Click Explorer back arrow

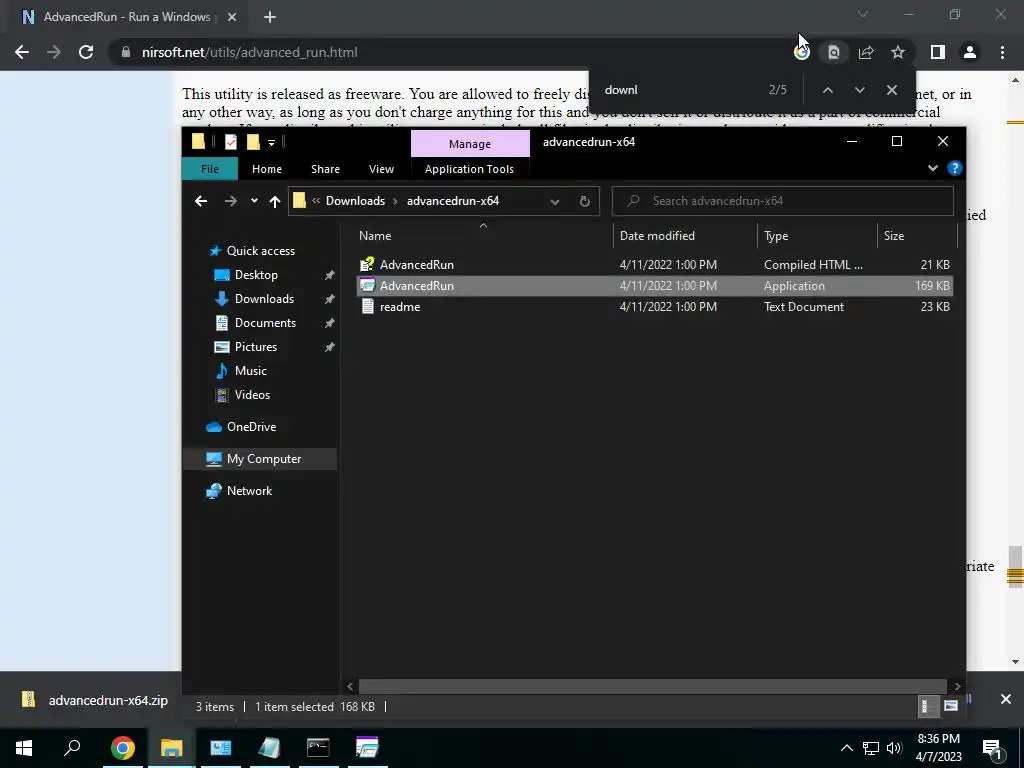[200, 201]
